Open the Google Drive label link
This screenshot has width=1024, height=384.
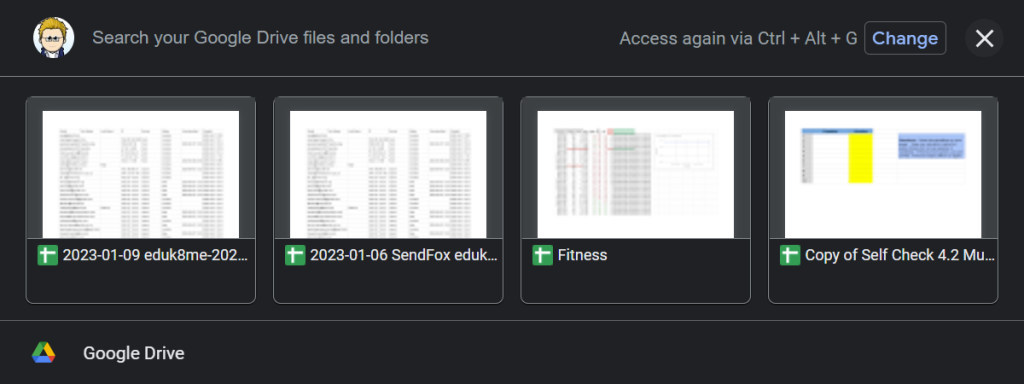pyautogui.click(x=133, y=354)
